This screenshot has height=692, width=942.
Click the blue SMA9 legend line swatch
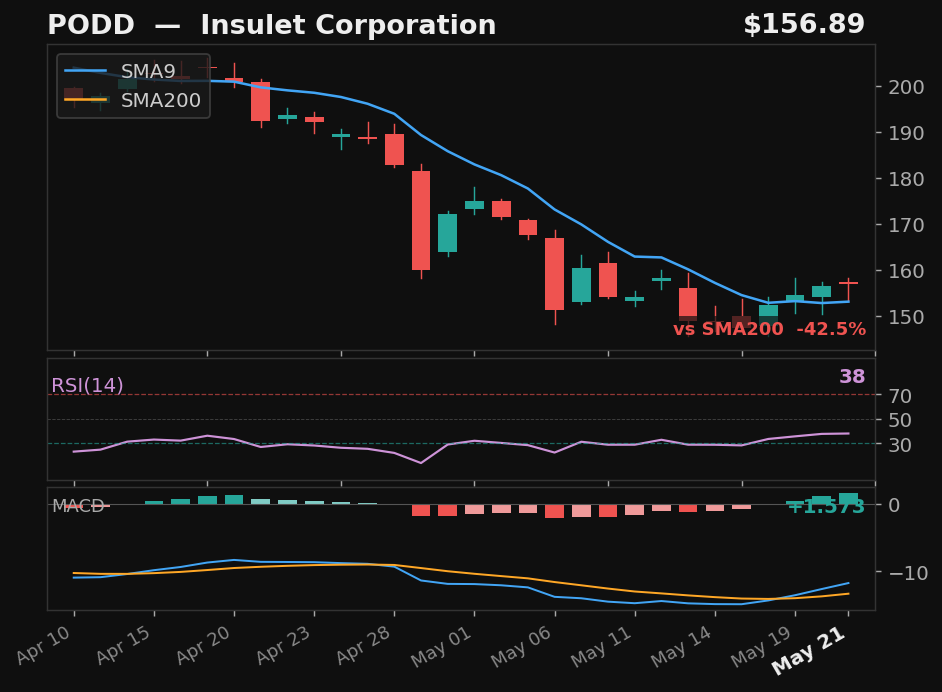[x=85, y=71]
